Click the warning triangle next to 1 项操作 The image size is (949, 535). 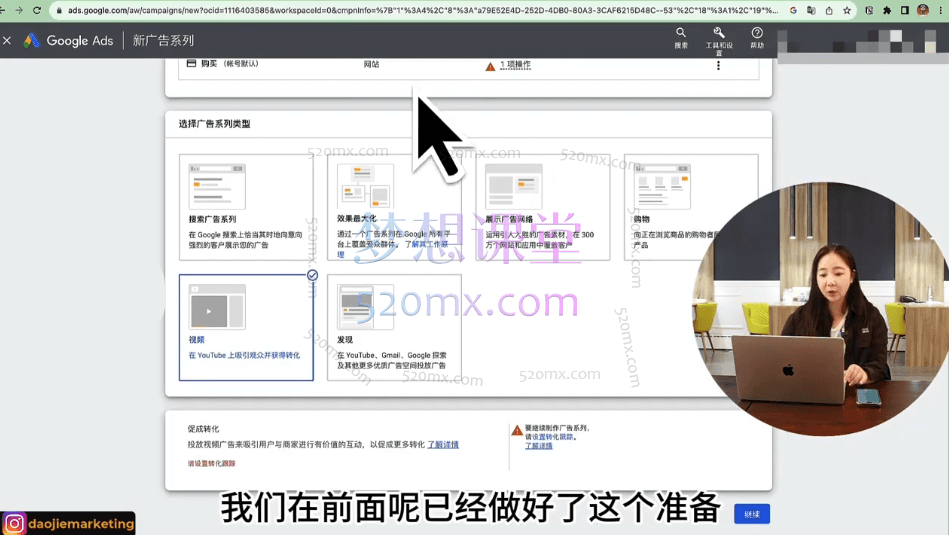(x=490, y=67)
